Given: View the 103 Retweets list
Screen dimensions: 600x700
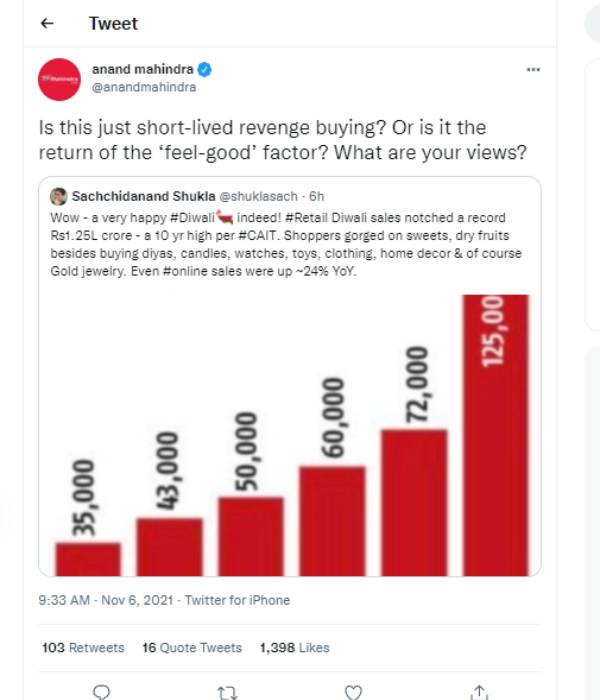Looking at the screenshot, I should pos(83,648).
